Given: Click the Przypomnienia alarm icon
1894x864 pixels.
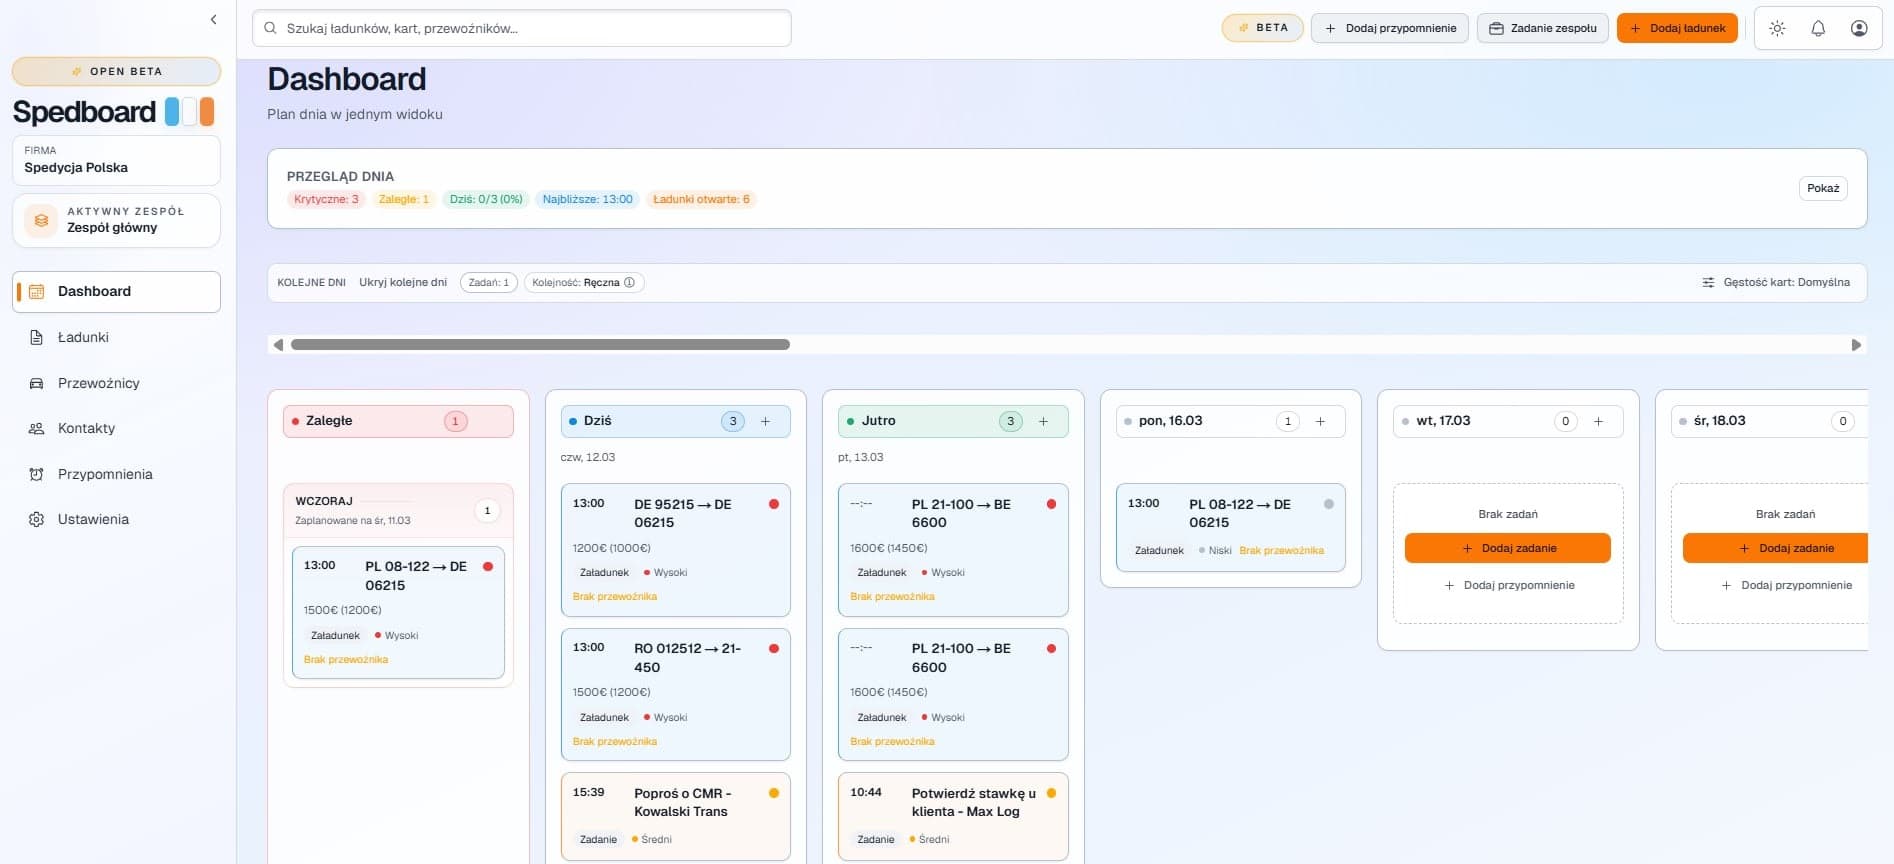Looking at the screenshot, I should click(x=37, y=474).
